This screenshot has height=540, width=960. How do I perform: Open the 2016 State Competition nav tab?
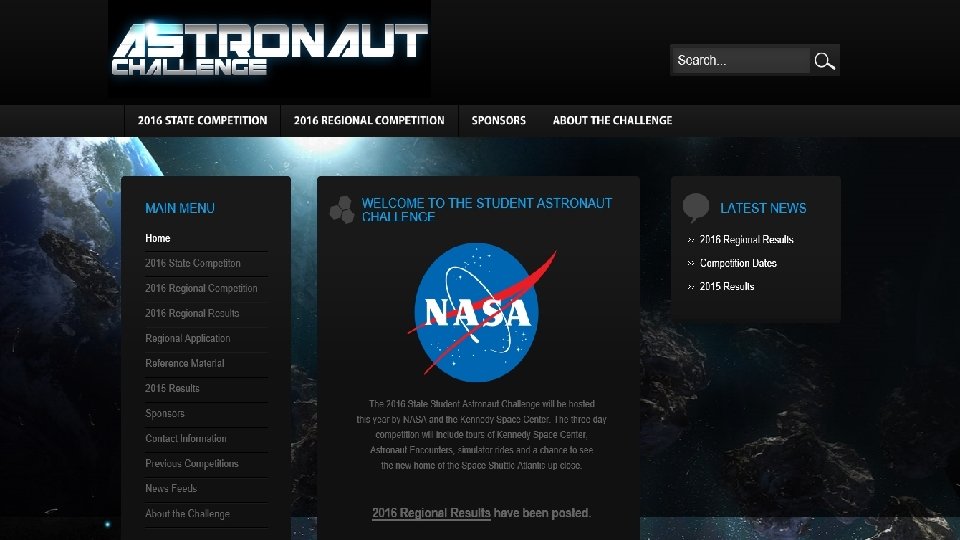click(x=202, y=121)
